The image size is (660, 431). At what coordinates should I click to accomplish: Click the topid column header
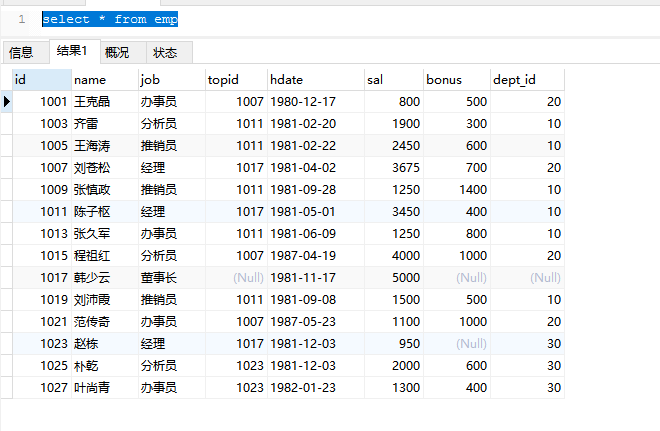[x=236, y=80]
